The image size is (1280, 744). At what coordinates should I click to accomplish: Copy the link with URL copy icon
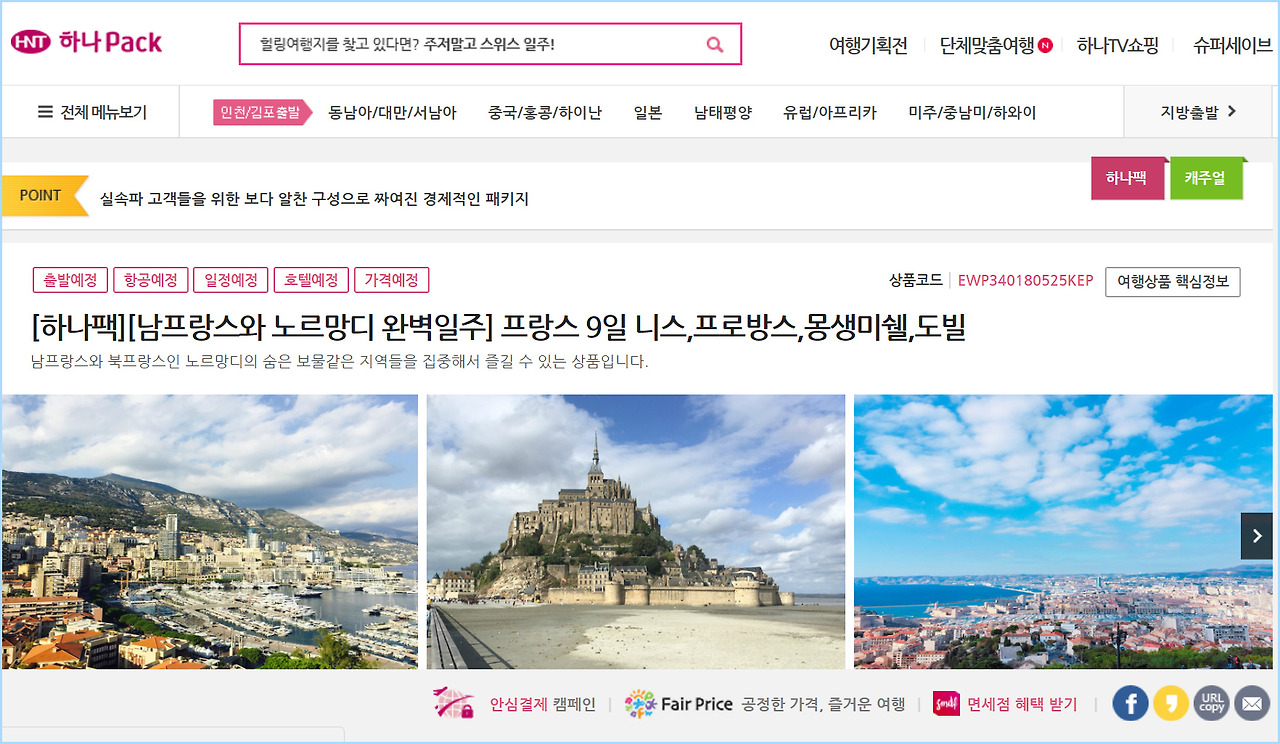click(1212, 703)
